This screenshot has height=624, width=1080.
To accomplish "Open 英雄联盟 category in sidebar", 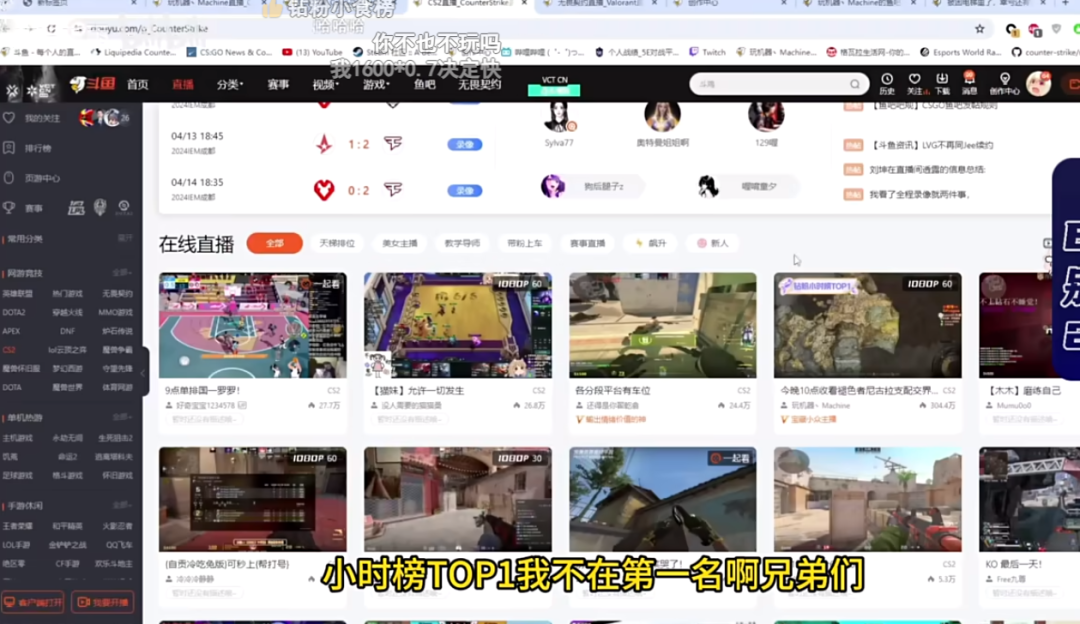I will click(x=17, y=294).
